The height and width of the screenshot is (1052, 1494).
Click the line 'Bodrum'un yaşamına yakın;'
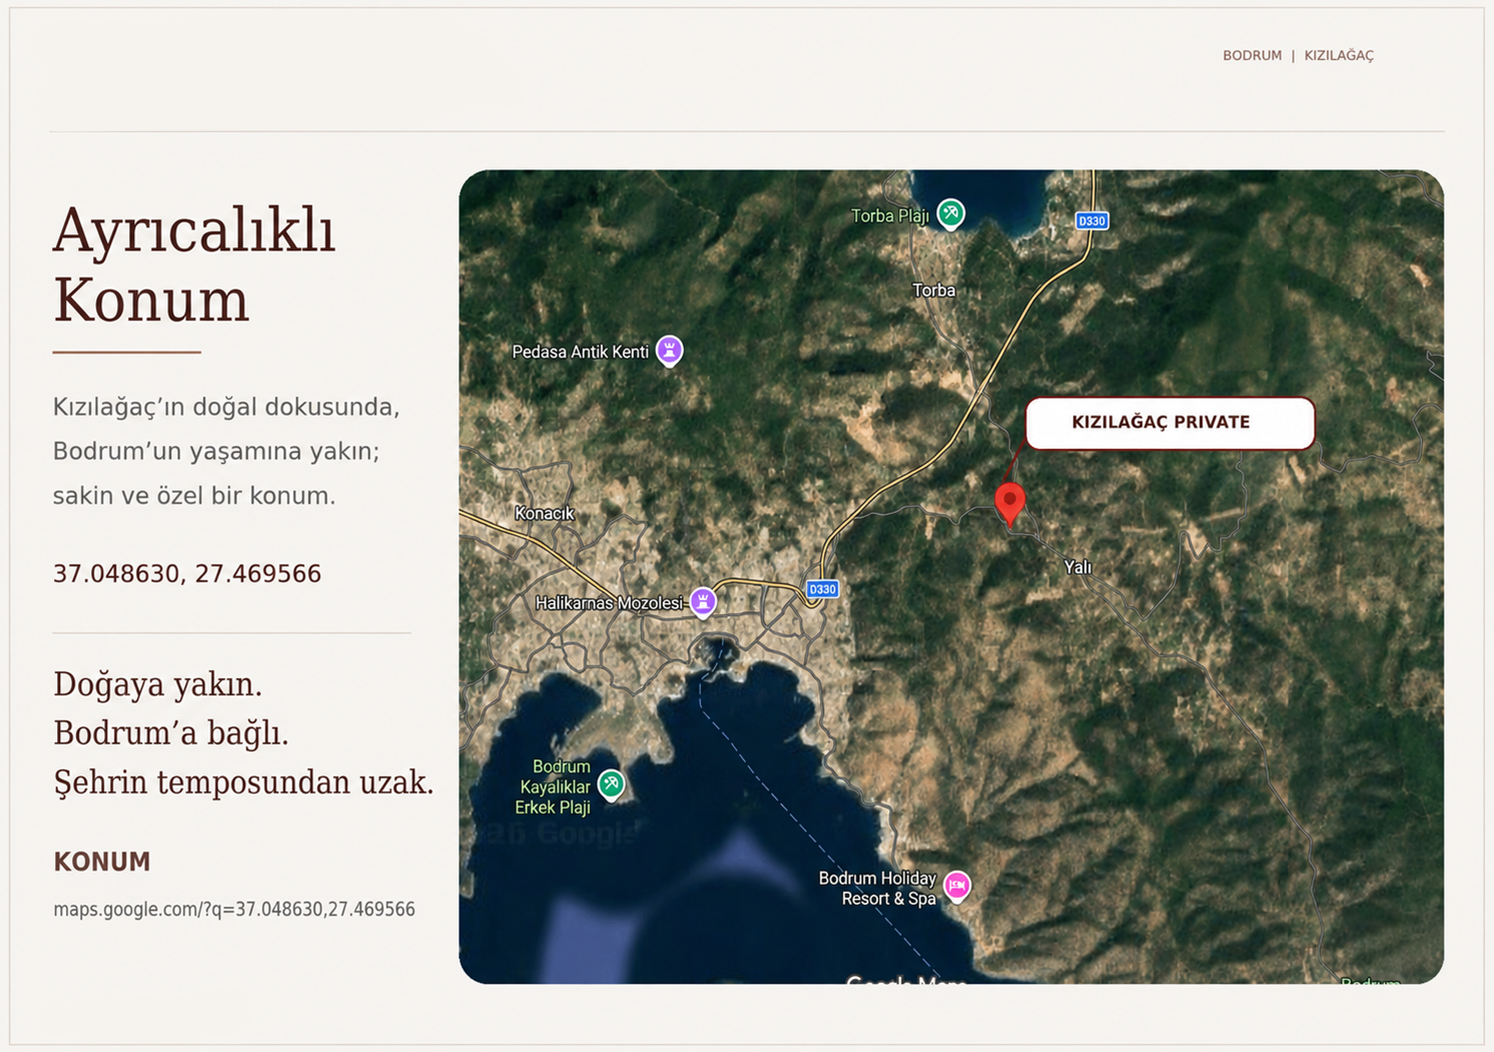pos(216,451)
